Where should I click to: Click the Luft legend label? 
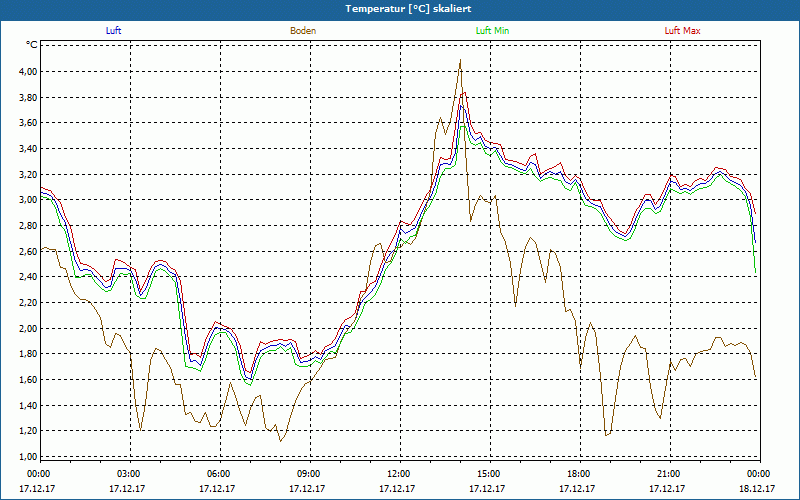113,31
